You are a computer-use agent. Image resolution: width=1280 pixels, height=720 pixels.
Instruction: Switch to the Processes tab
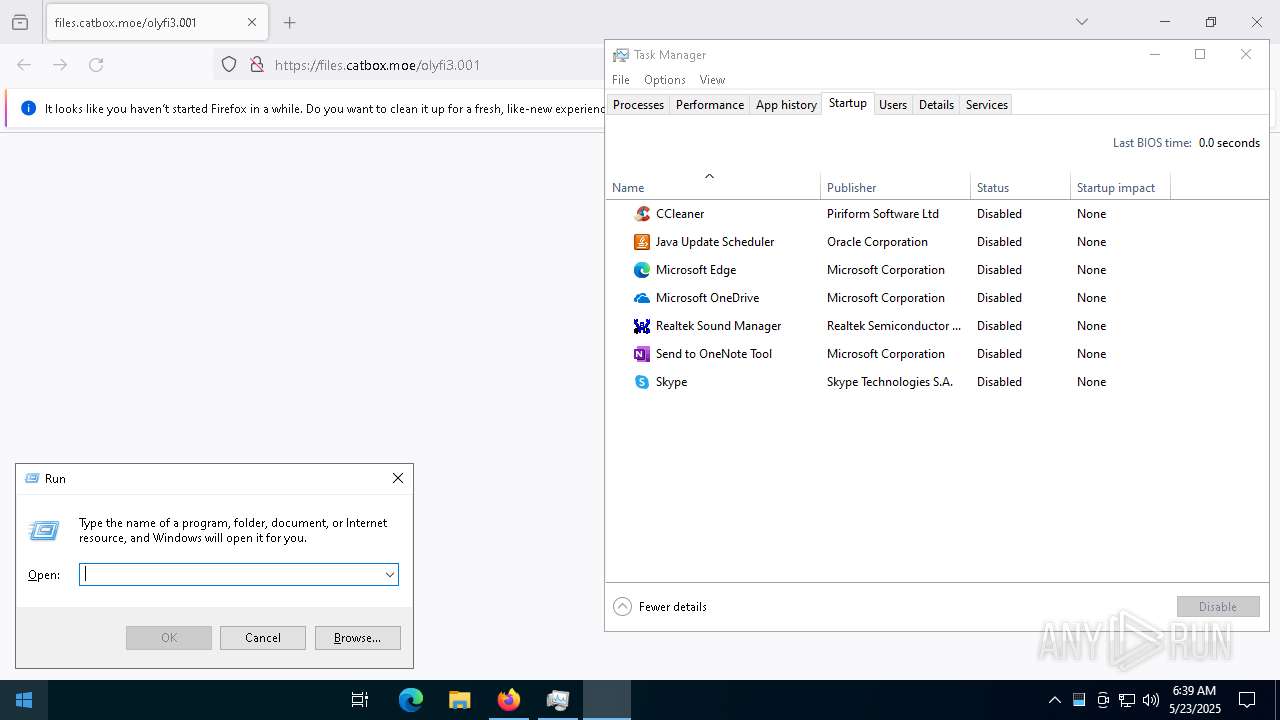tap(638, 105)
